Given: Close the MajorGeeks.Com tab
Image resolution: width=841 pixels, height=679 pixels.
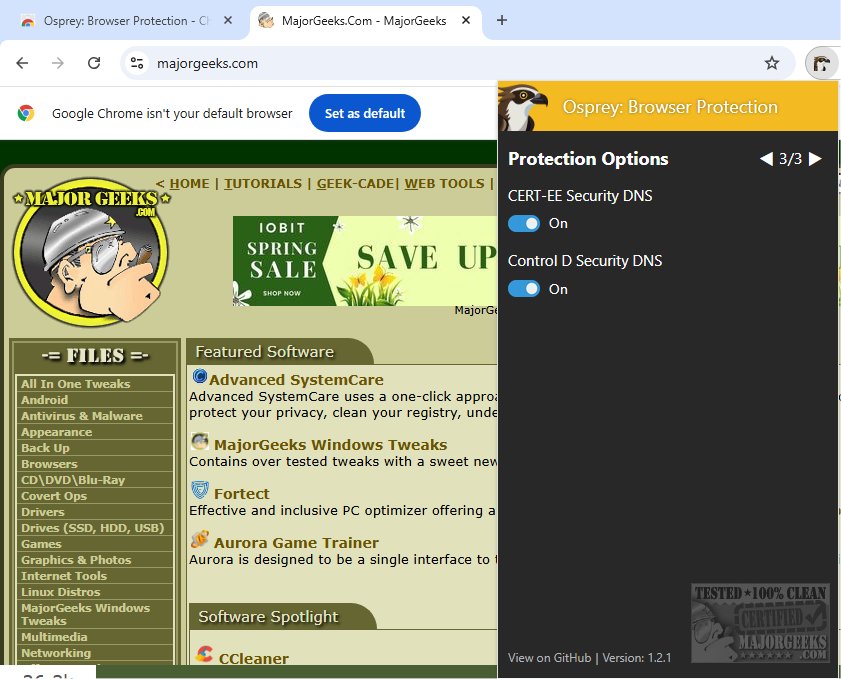Looking at the screenshot, I should coord(466,20).
